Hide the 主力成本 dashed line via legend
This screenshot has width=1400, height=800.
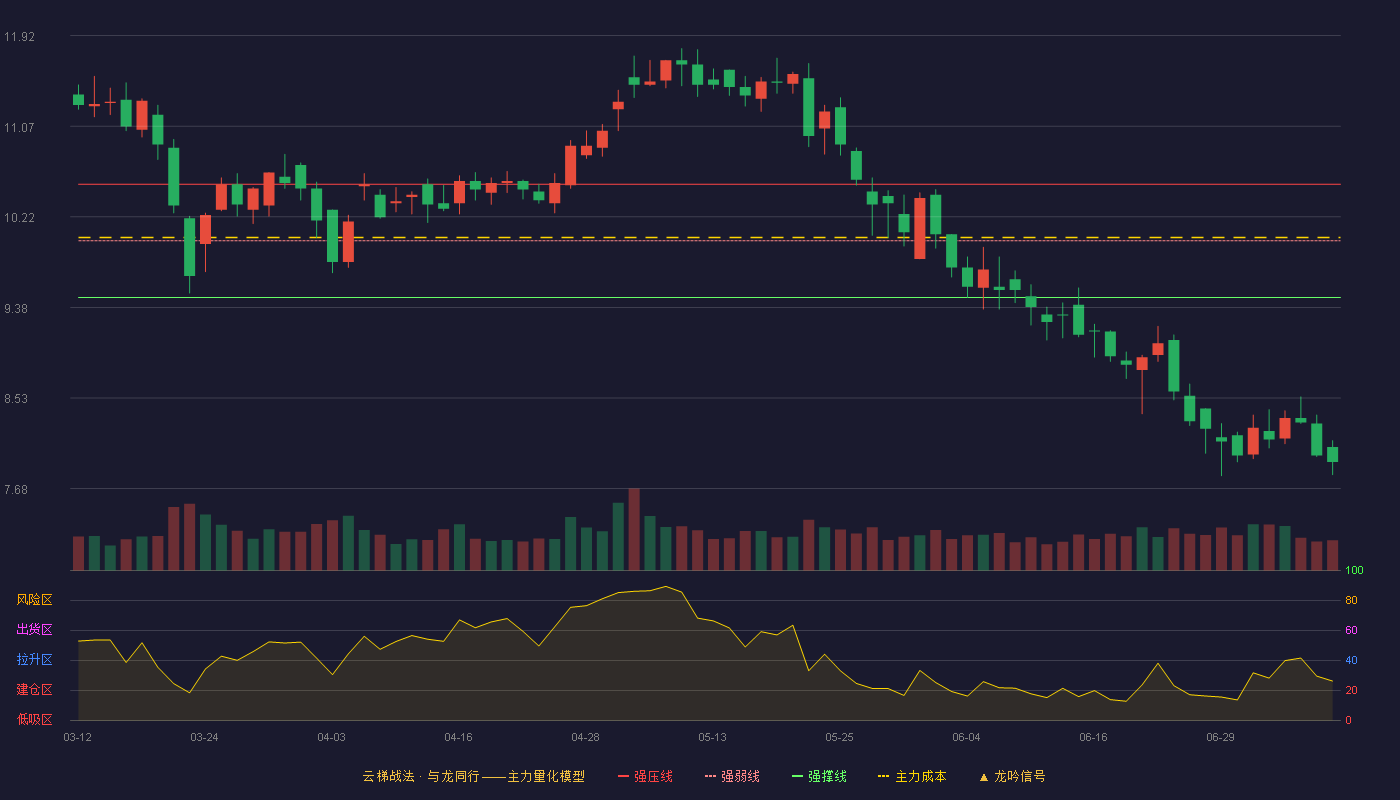point(912,776)
